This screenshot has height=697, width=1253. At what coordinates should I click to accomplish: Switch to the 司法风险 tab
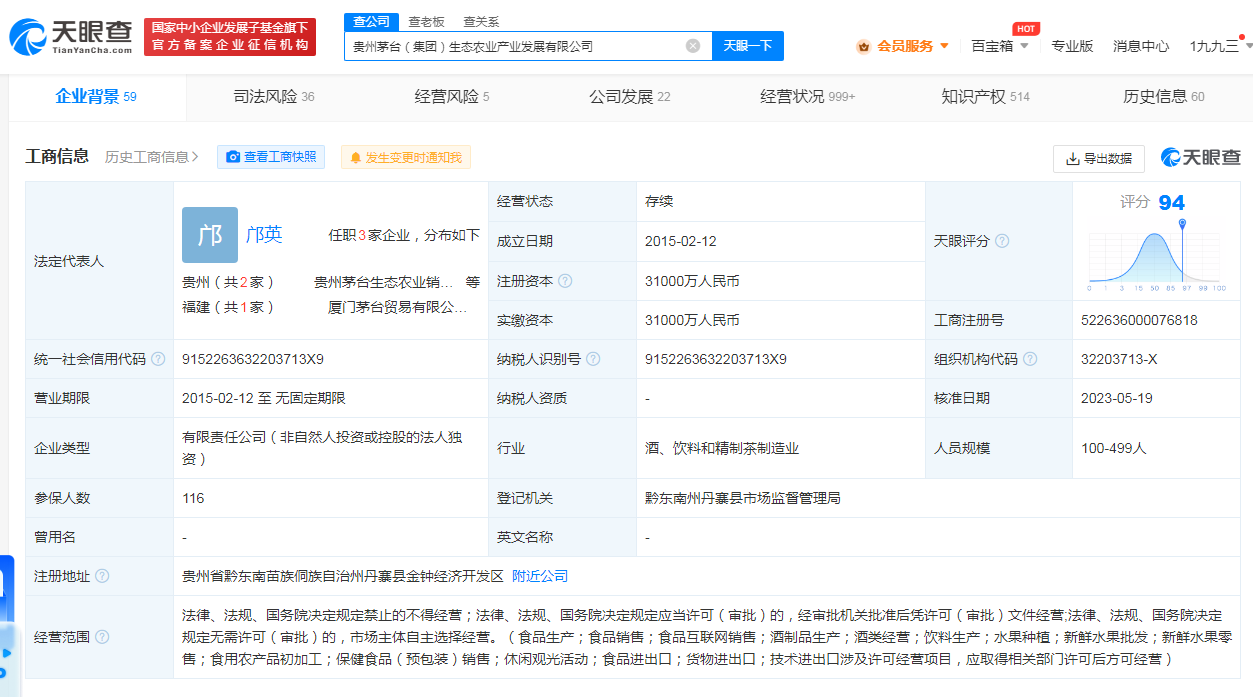pyautogui.click(x=274, y=97)
